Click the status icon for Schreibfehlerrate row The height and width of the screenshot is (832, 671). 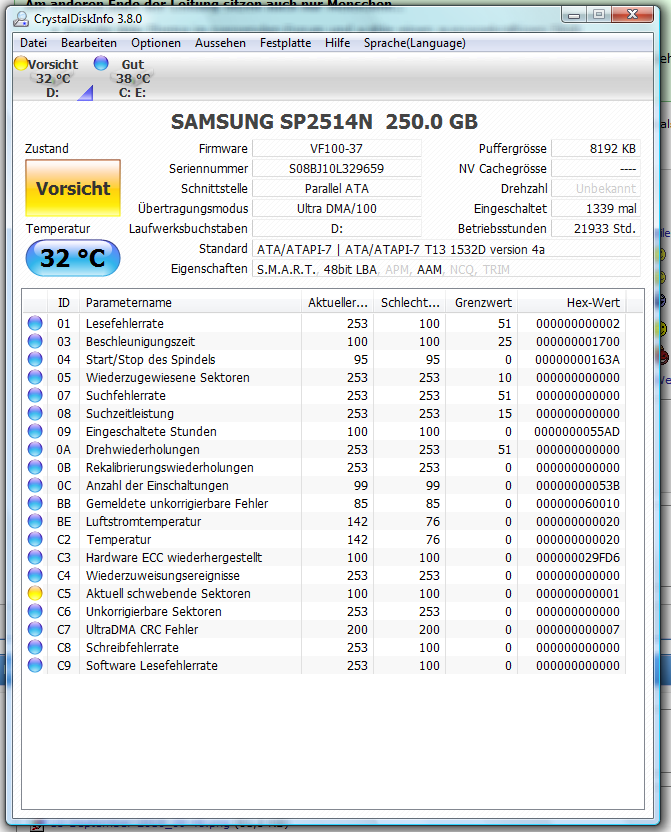(35, 648)
